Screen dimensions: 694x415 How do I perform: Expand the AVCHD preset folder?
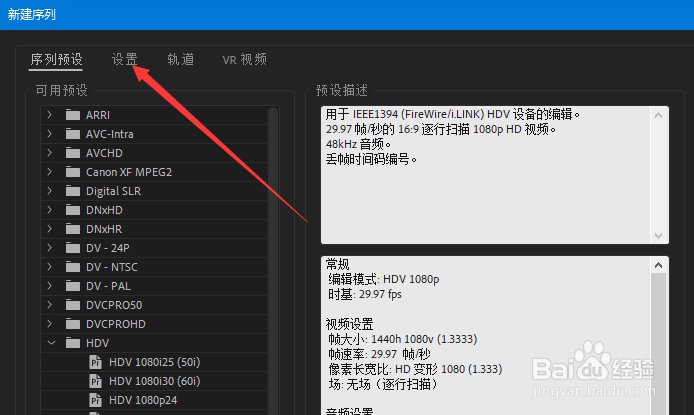(50, 153)
